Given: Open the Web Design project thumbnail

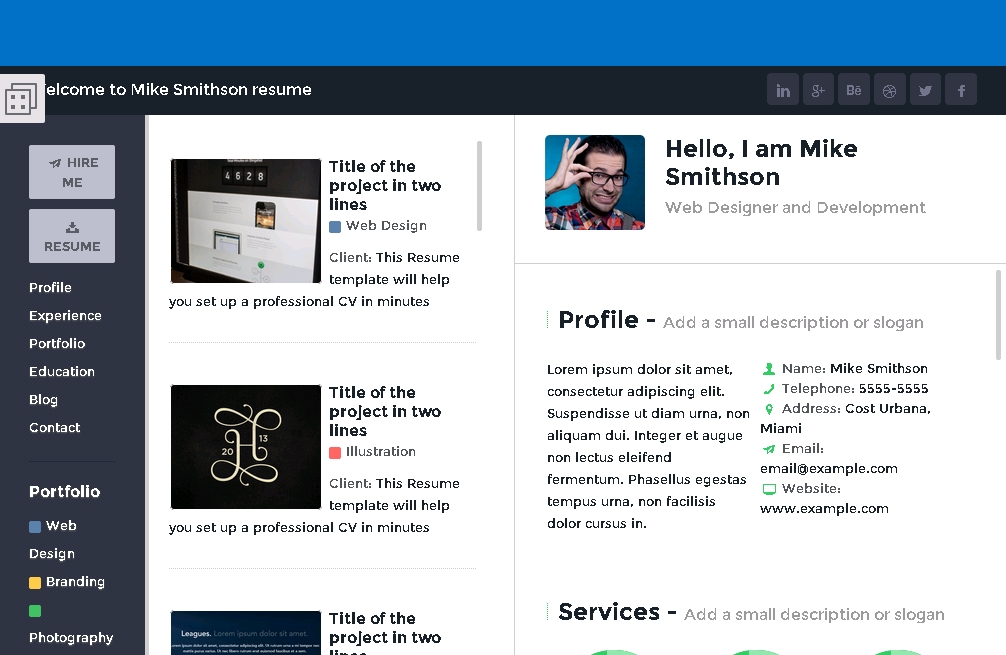Looking at the screenshot, I should click(x=246, y=221).
